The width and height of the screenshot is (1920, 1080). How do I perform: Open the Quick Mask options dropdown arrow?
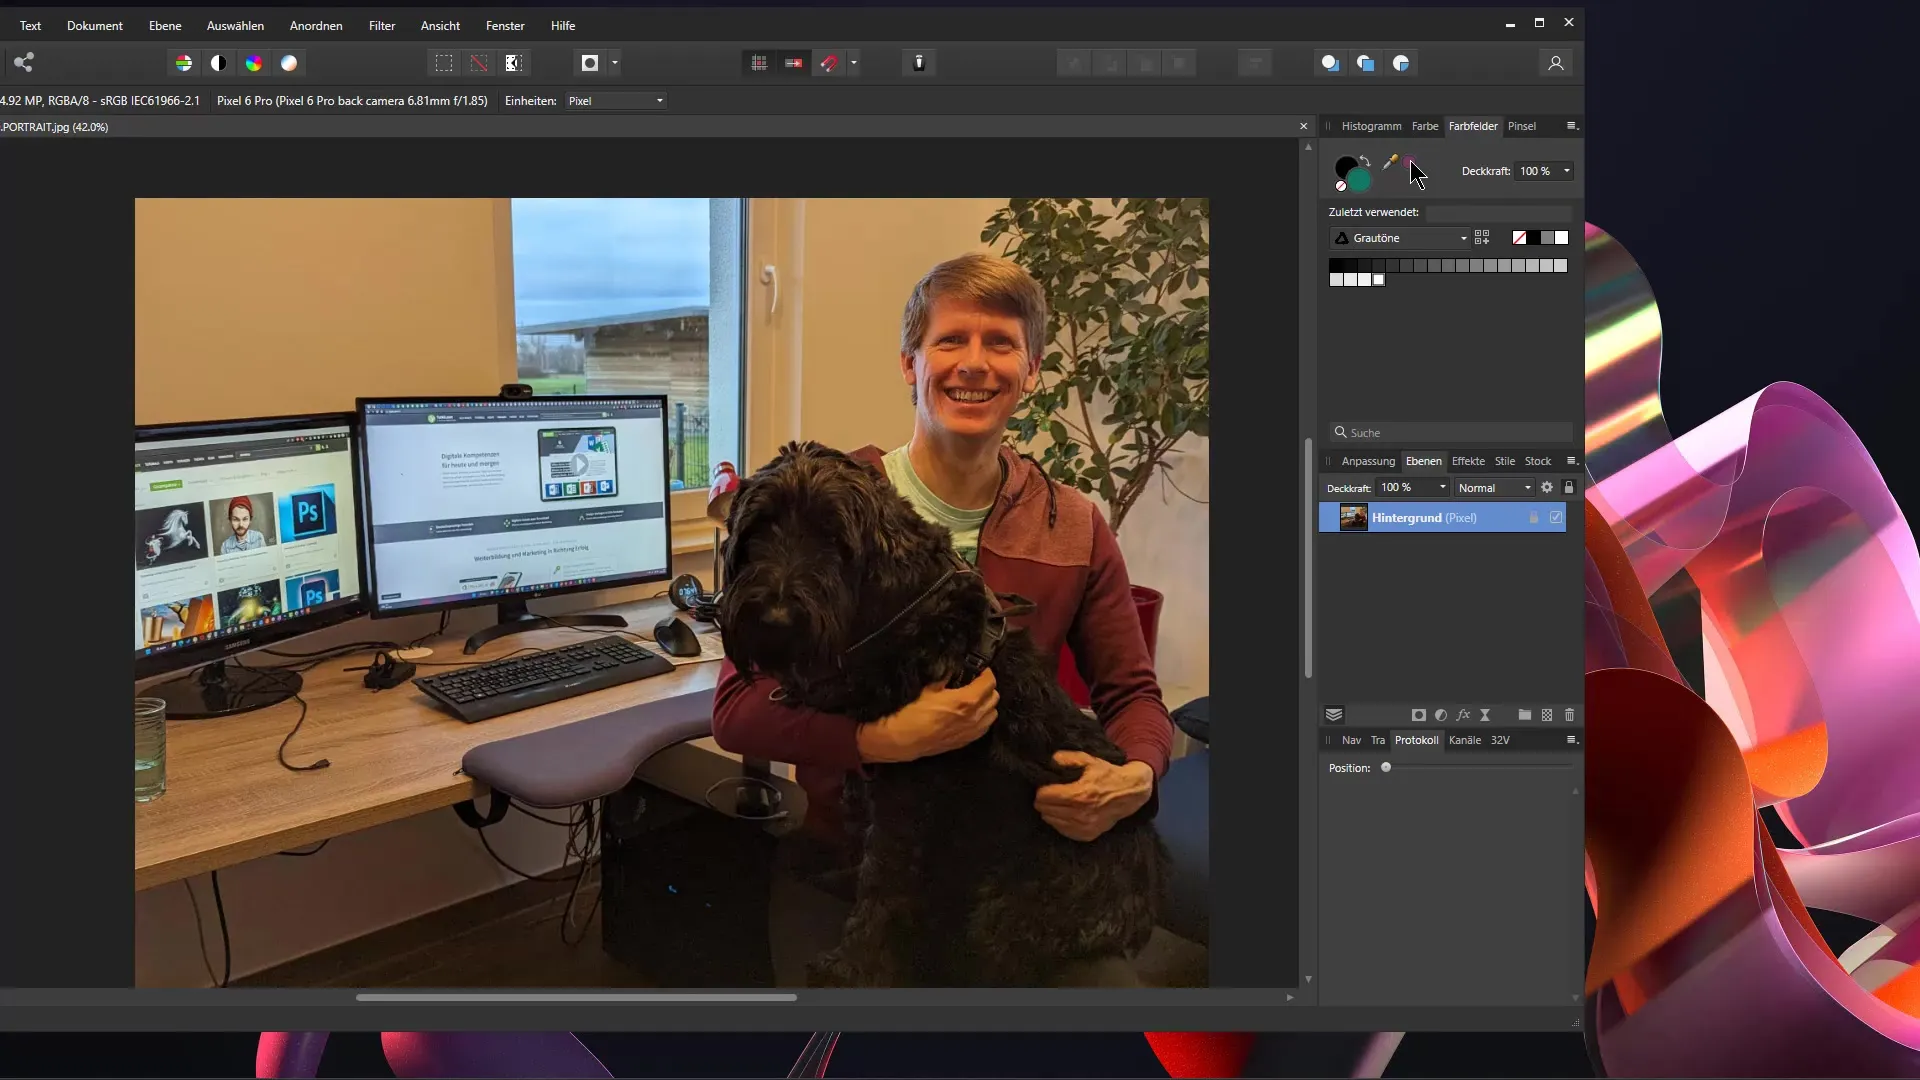[x=615, y=63]
